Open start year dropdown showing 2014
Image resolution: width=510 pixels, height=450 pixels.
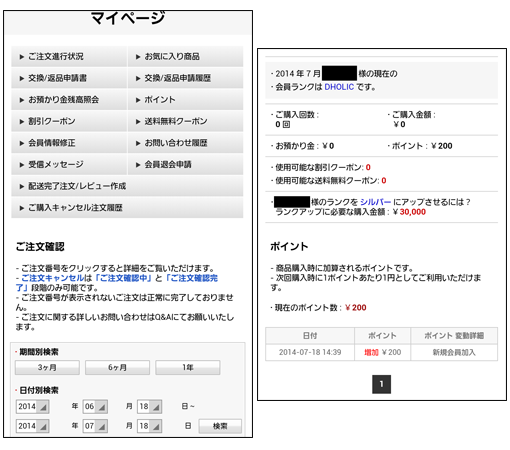click(x=33, y=407)
